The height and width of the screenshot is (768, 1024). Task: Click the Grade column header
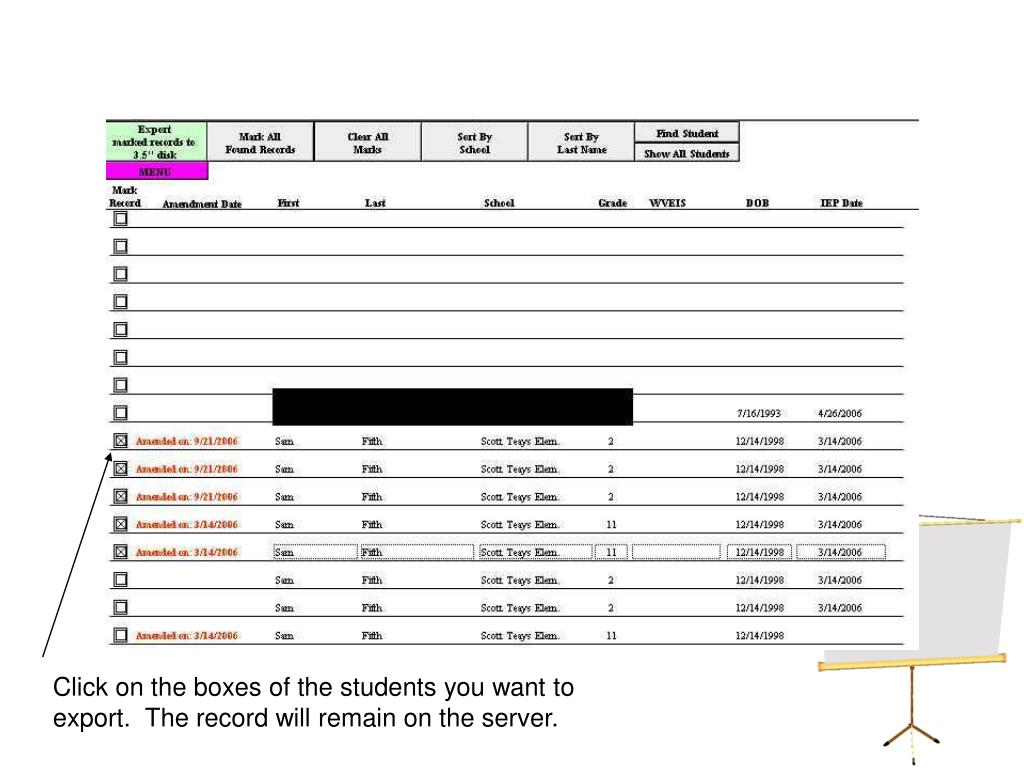613,203
